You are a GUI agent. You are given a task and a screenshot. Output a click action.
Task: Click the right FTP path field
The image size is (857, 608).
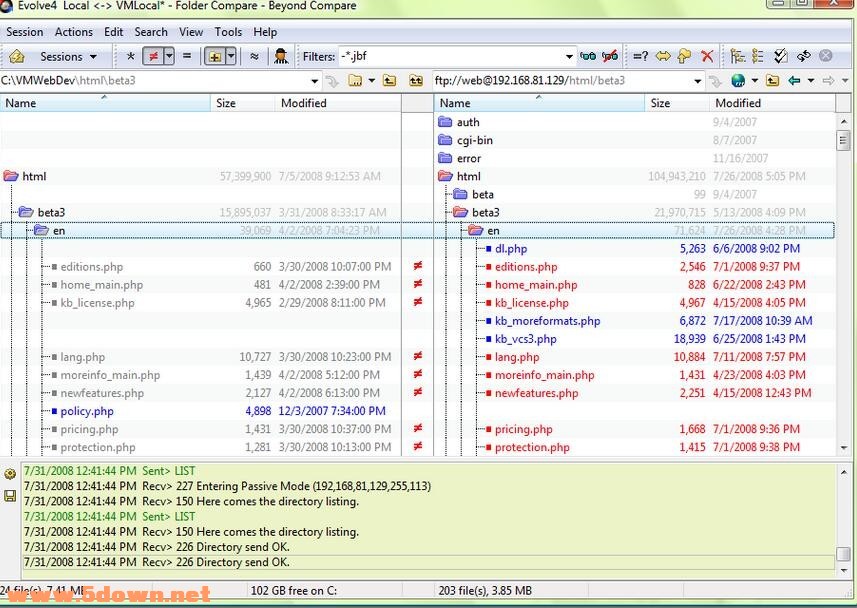[563, 81]
